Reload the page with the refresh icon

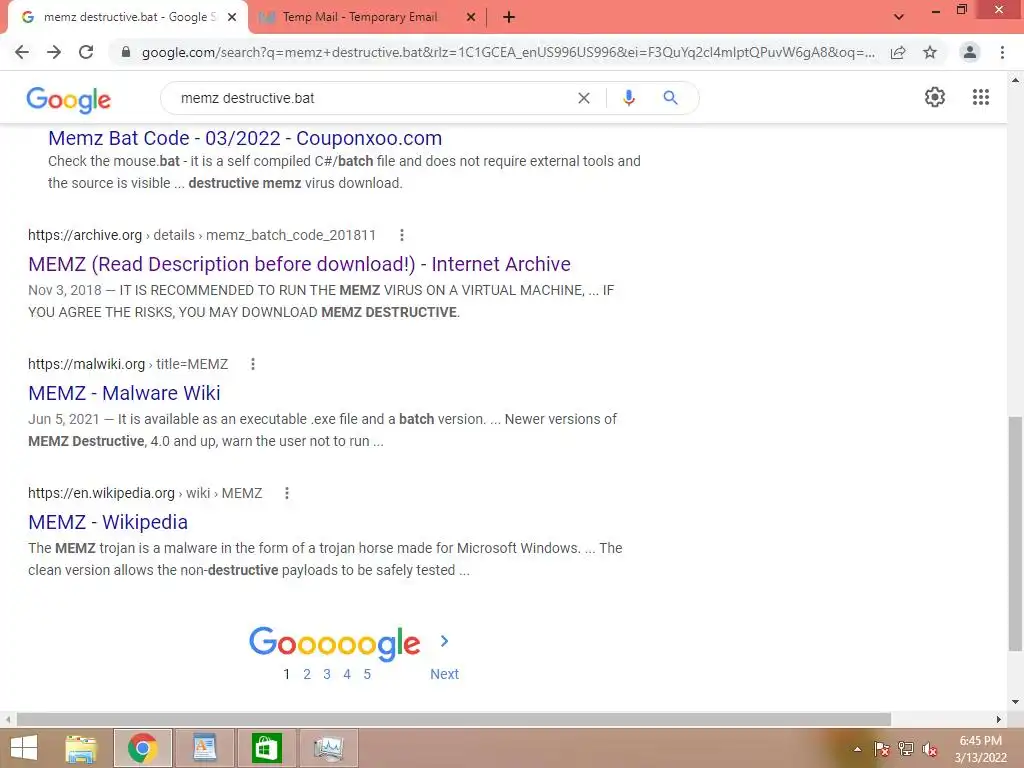tap(86, 52)
